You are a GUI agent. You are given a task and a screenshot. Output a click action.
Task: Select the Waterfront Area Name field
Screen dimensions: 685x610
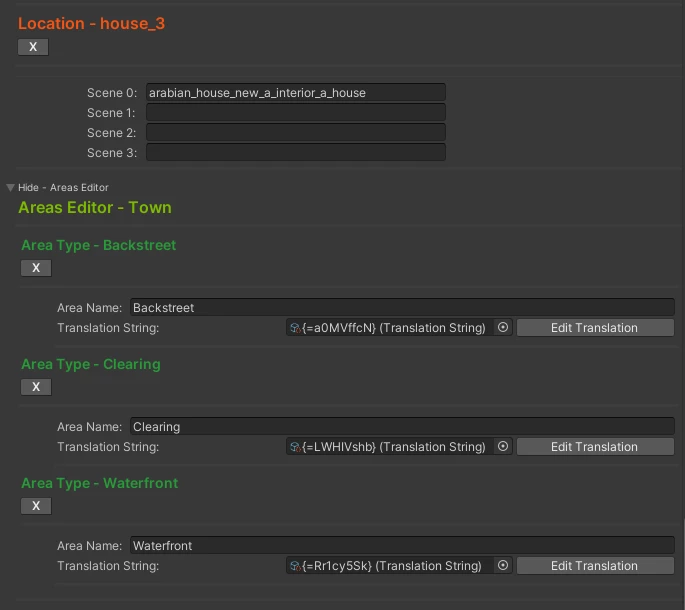pos(402,545)
